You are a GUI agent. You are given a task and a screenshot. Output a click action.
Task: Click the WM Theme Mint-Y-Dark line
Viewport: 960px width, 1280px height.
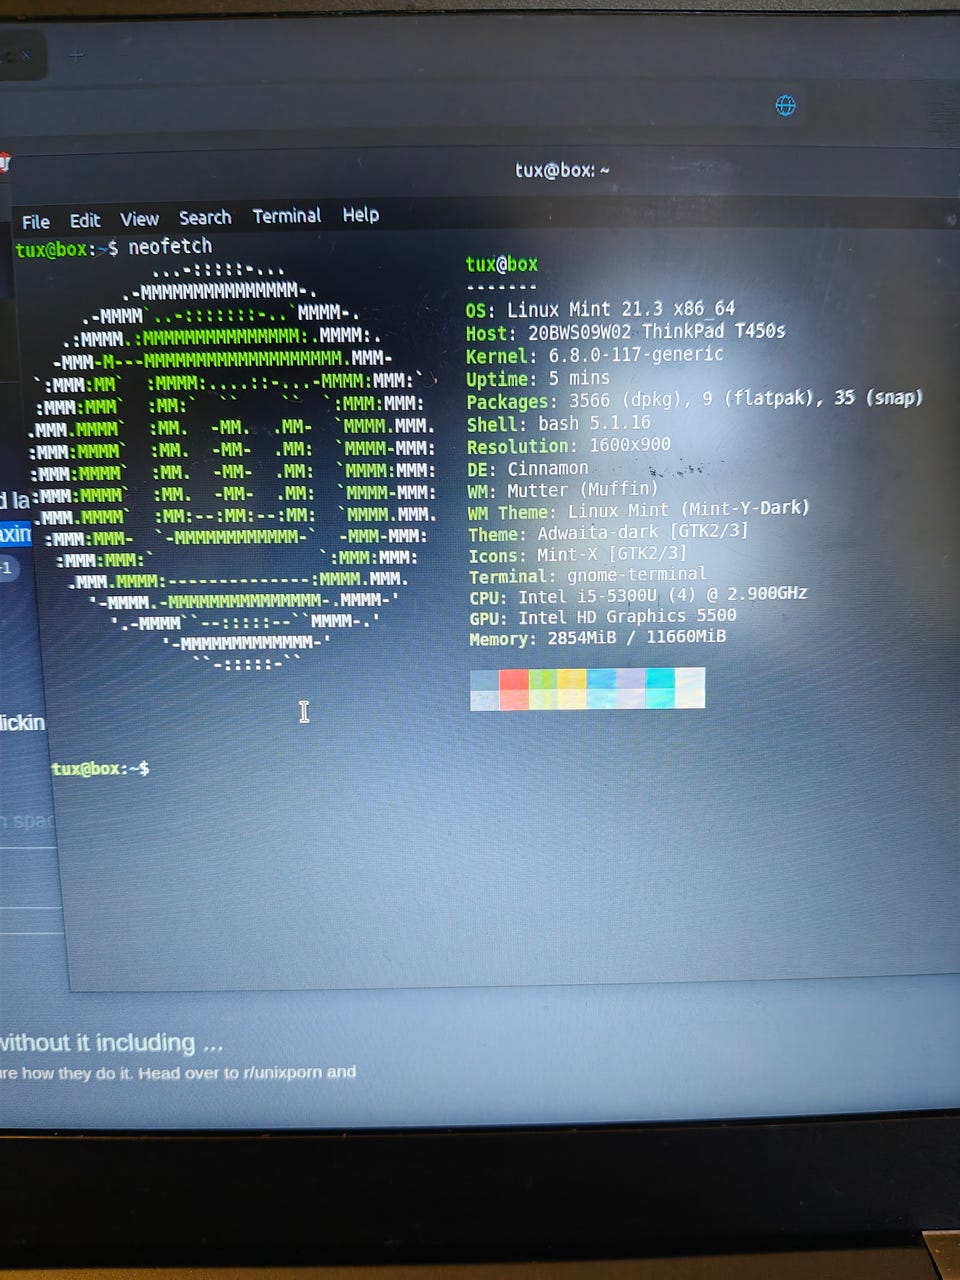(x=638, y=510)
